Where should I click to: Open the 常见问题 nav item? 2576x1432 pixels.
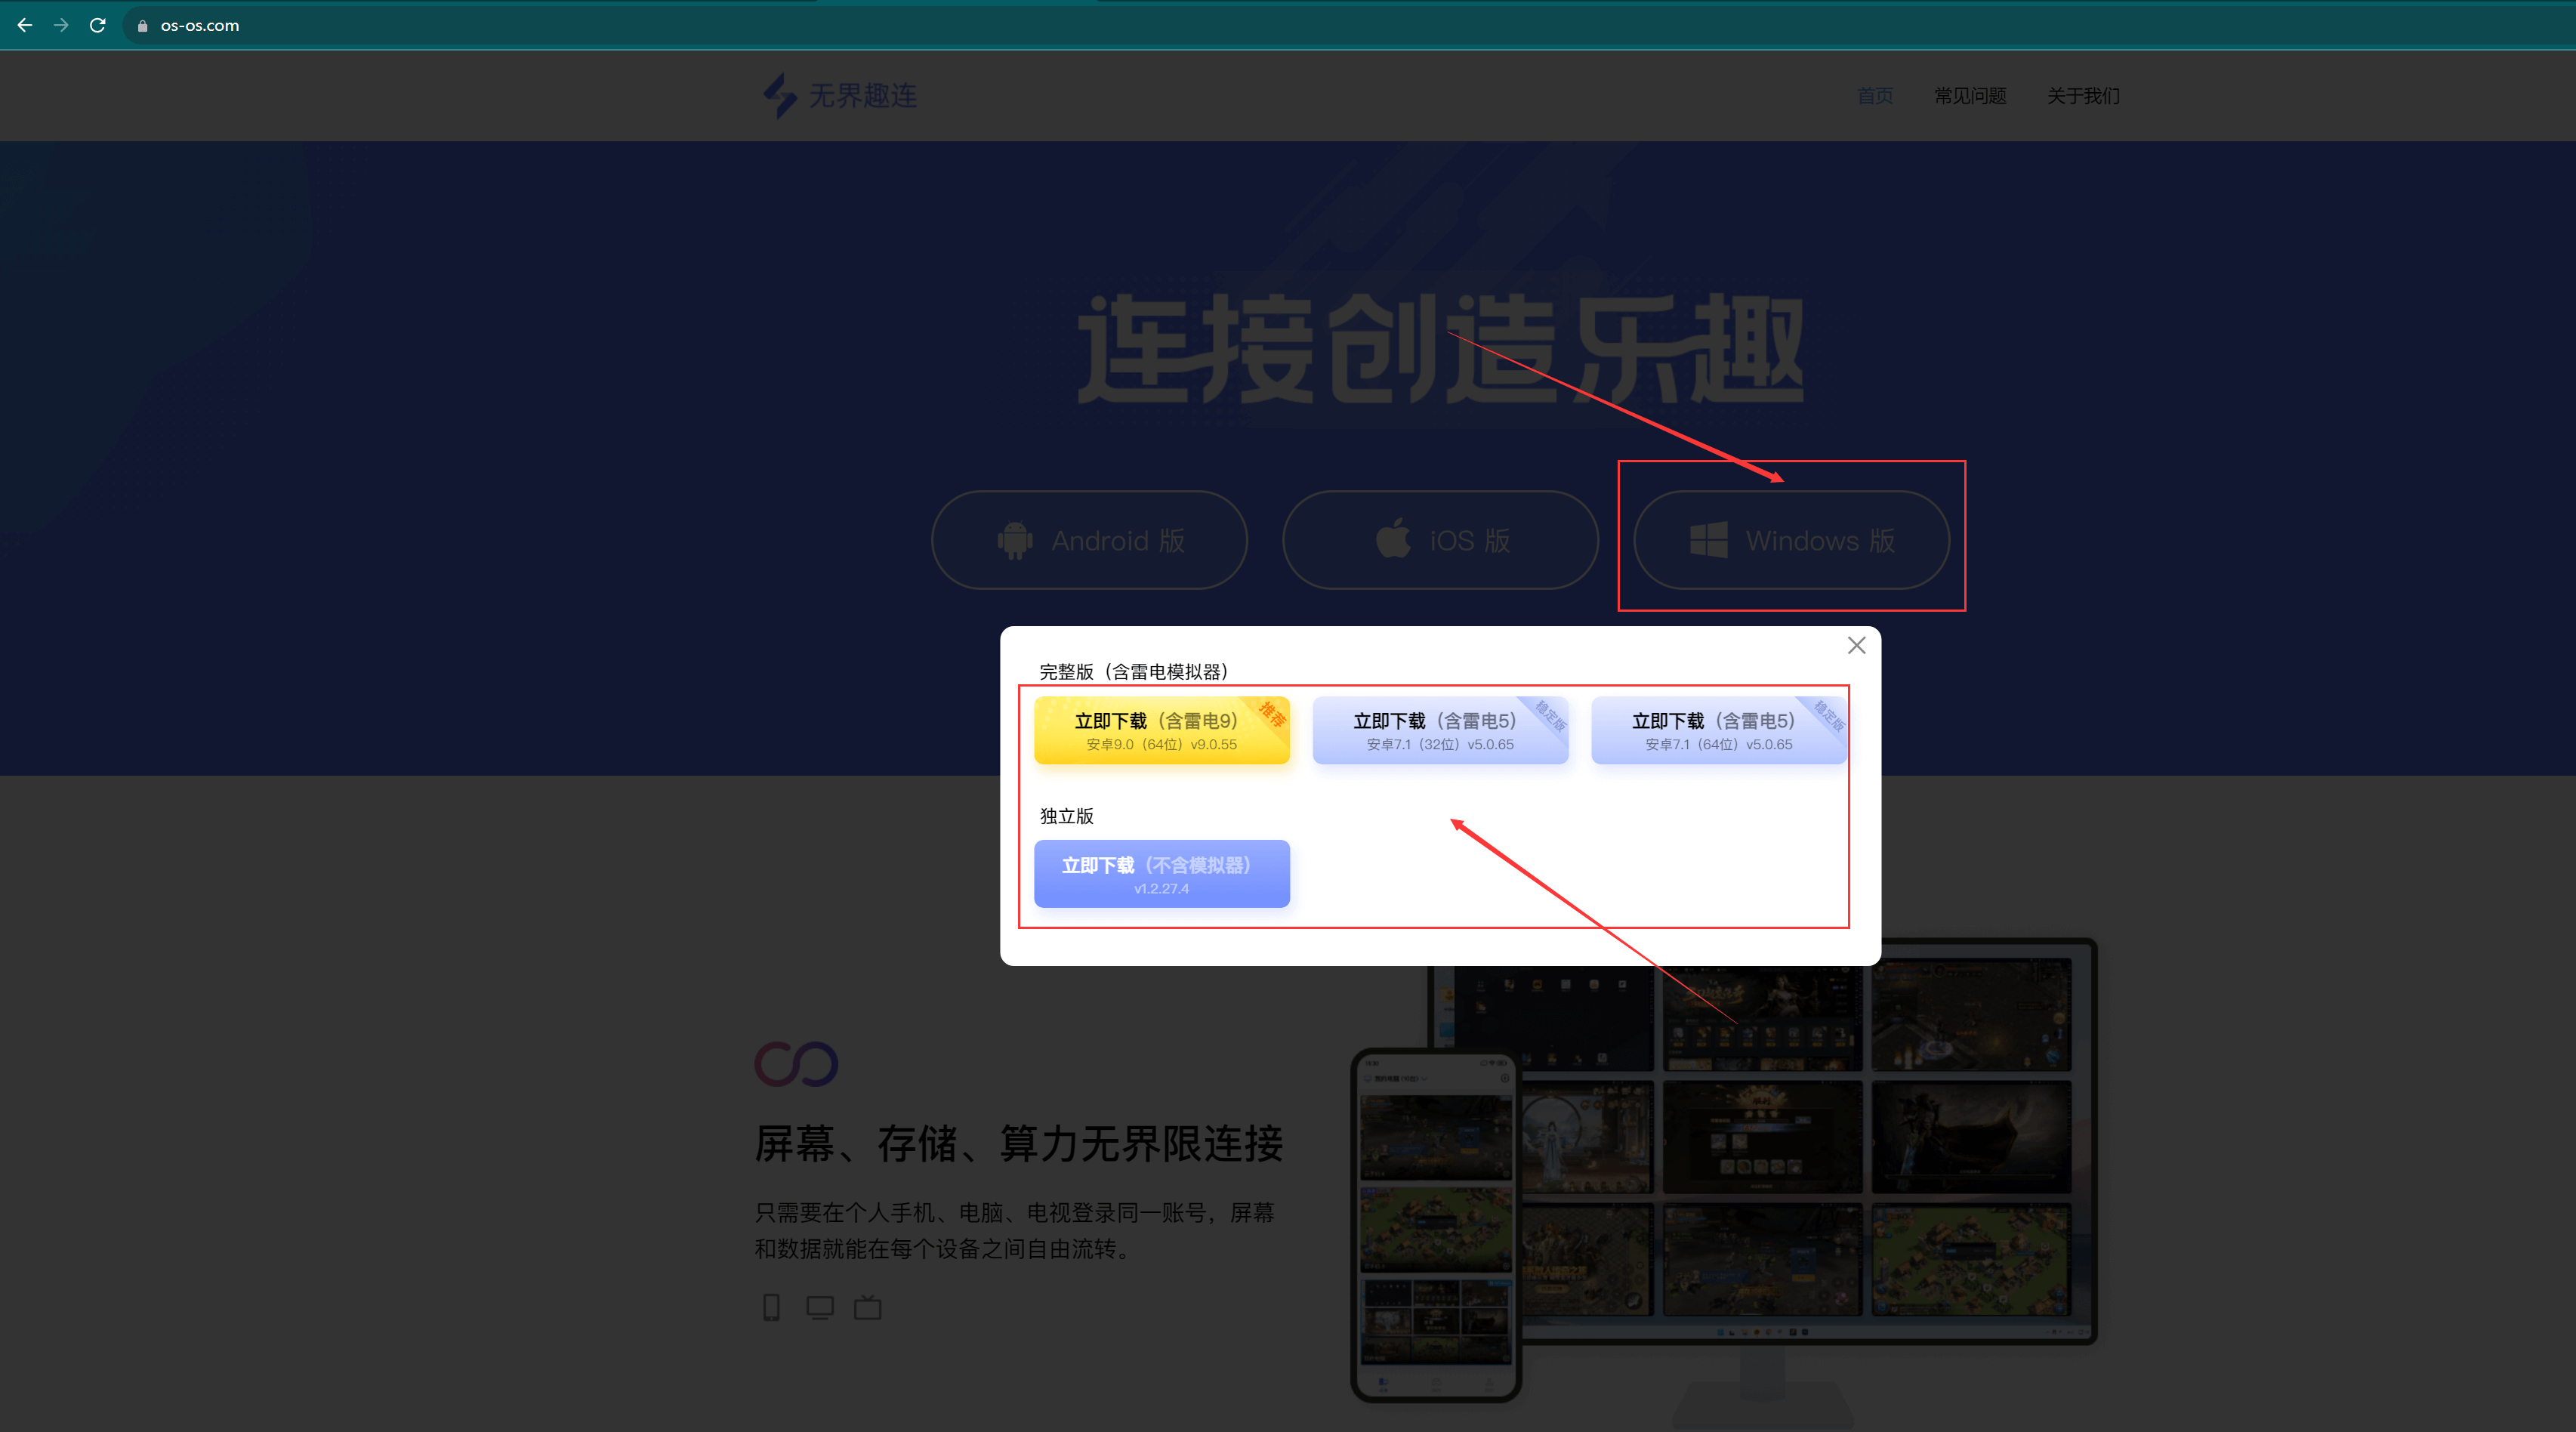(1970, 95)
